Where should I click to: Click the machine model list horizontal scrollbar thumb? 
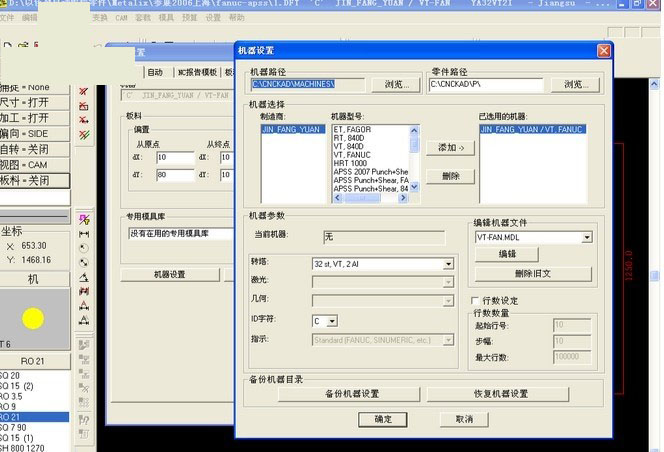pos(362,197)
